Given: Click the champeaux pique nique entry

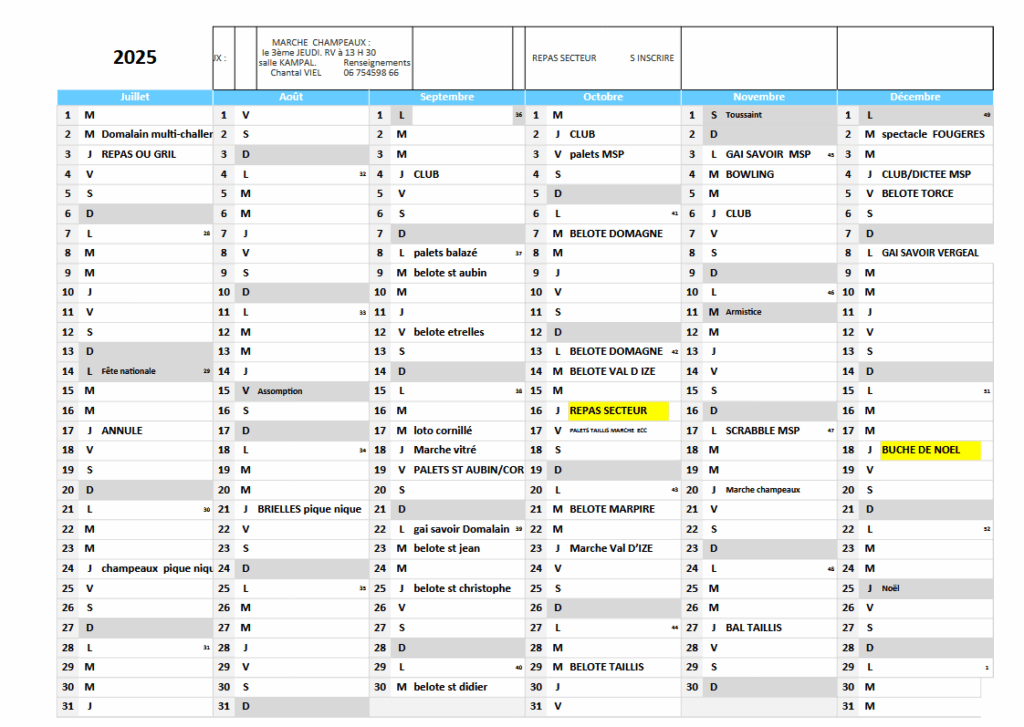Looking at the screenshot, I should pyautogui.click(x=157, y=568).
